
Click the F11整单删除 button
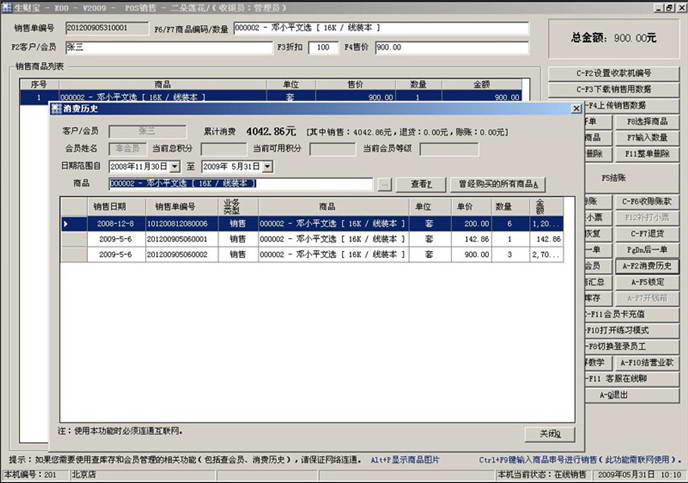[x=647, y=154]
